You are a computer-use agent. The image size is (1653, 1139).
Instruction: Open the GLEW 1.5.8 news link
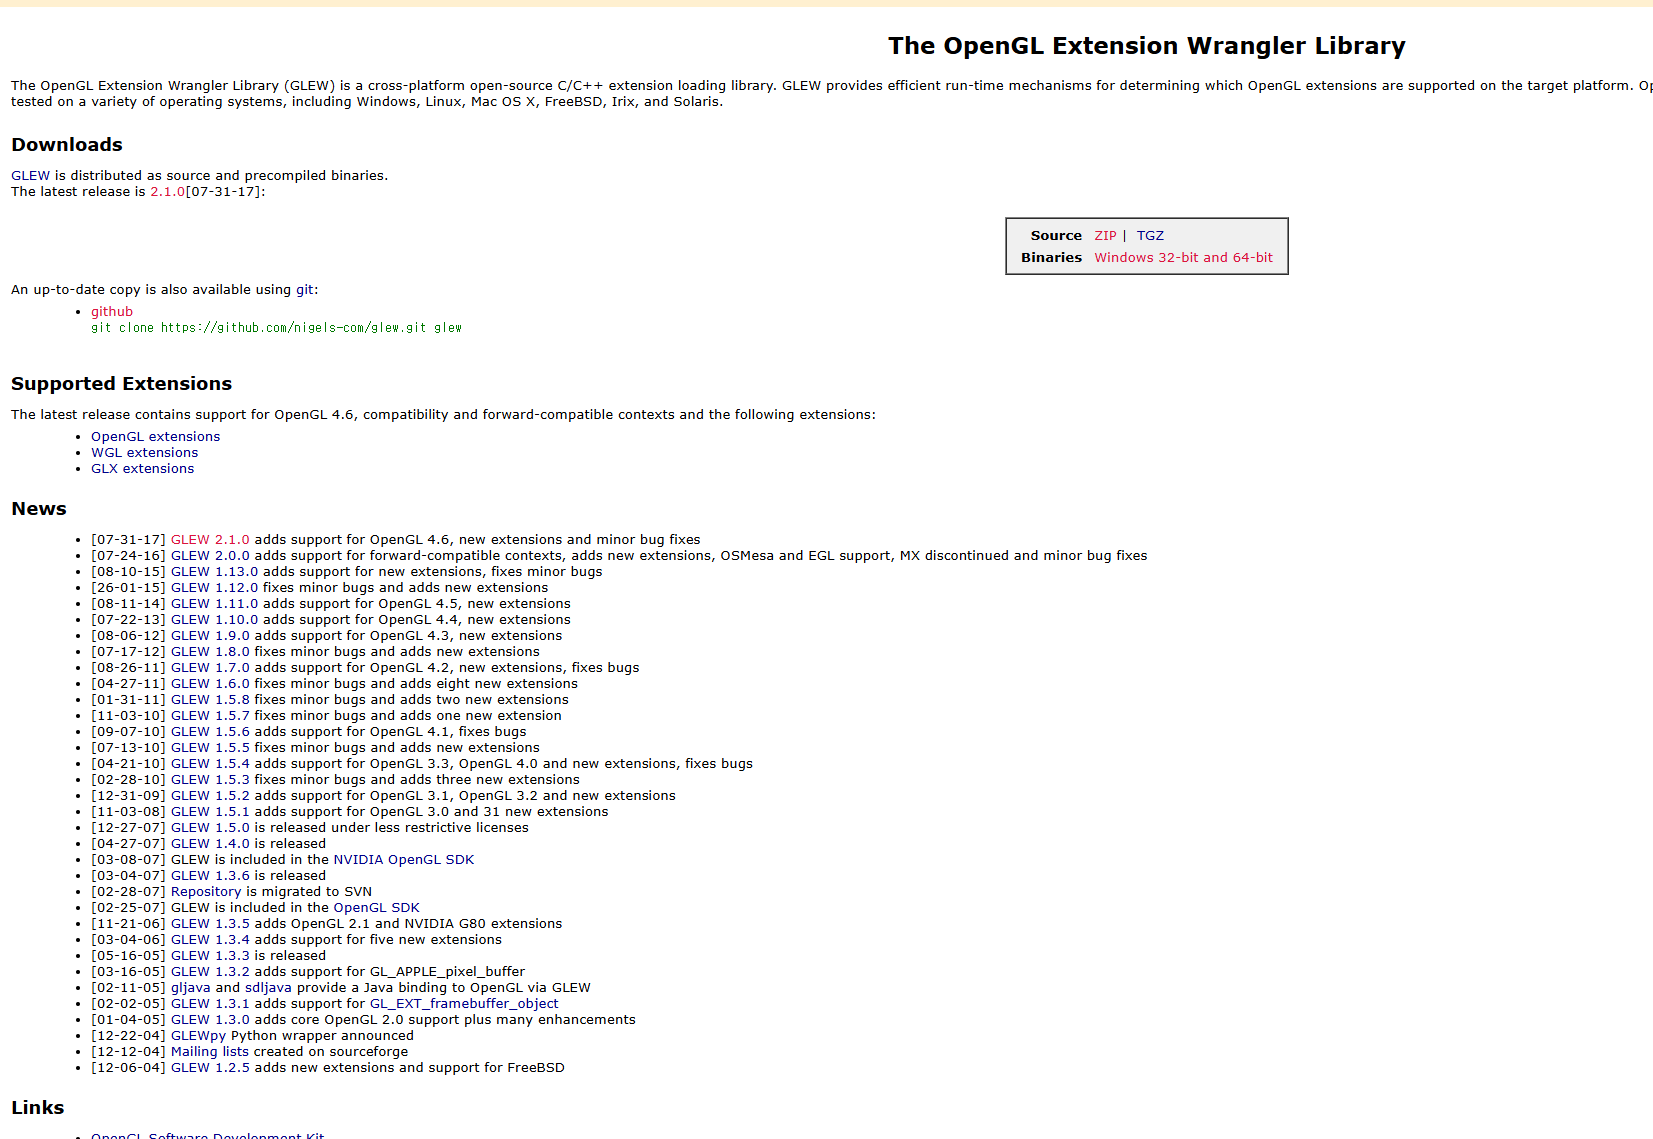210,700
